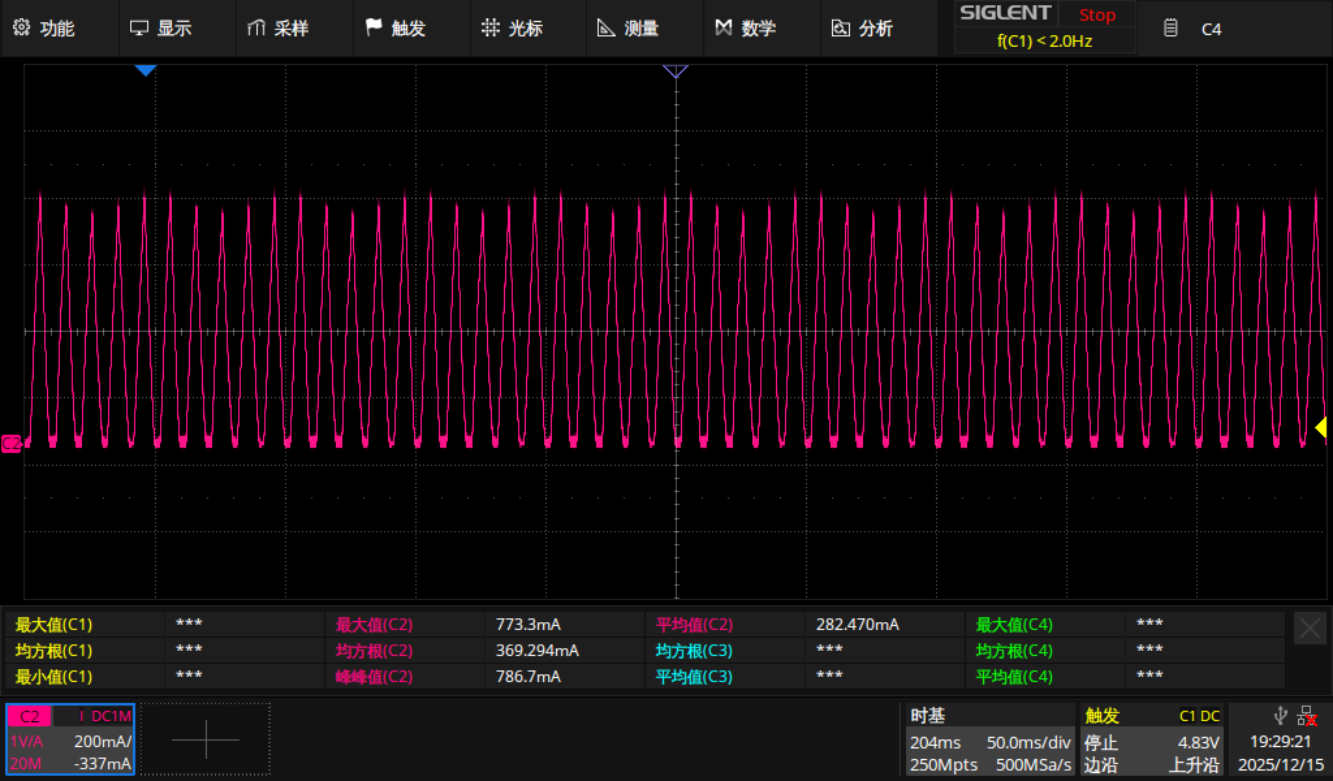1333x781 pixels.
Task: Select the 最小值(C1) measurement label
Action: (x=54, y=677)
